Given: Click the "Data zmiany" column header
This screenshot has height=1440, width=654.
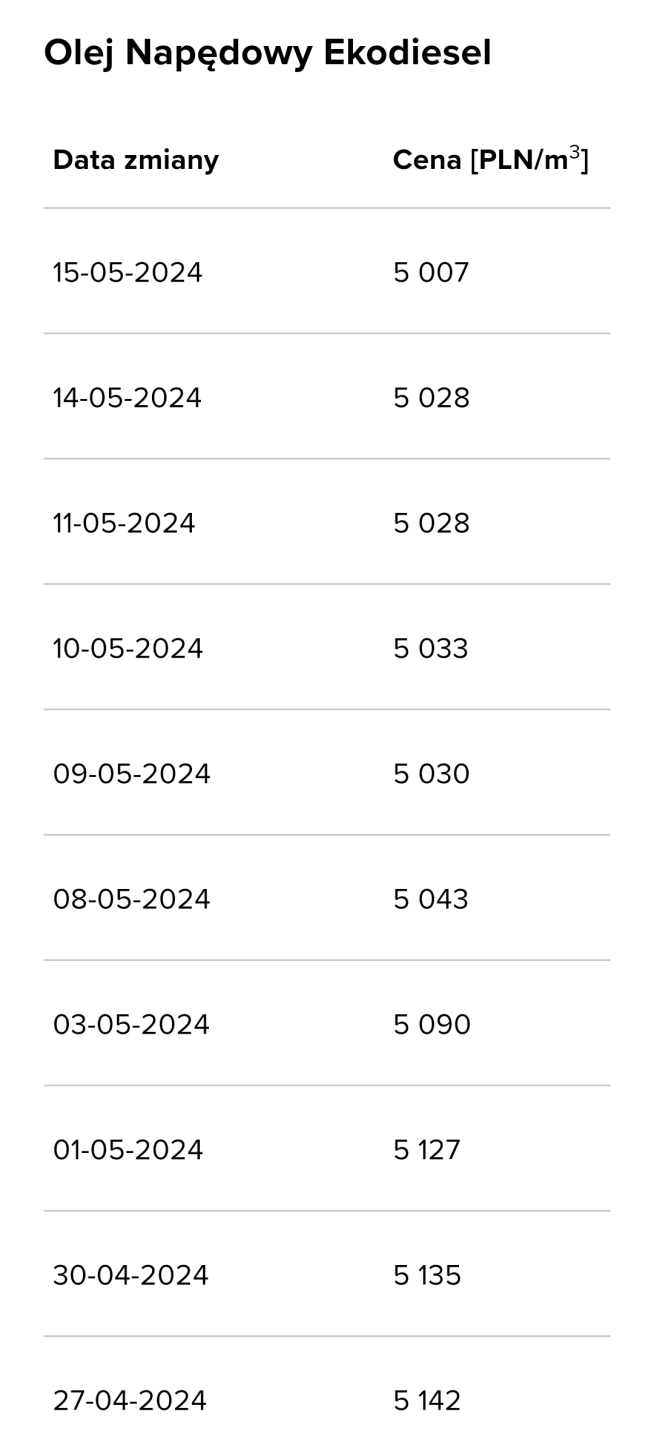Looking at the screenshot, I should pyautogui.click(x=136, y=160).
